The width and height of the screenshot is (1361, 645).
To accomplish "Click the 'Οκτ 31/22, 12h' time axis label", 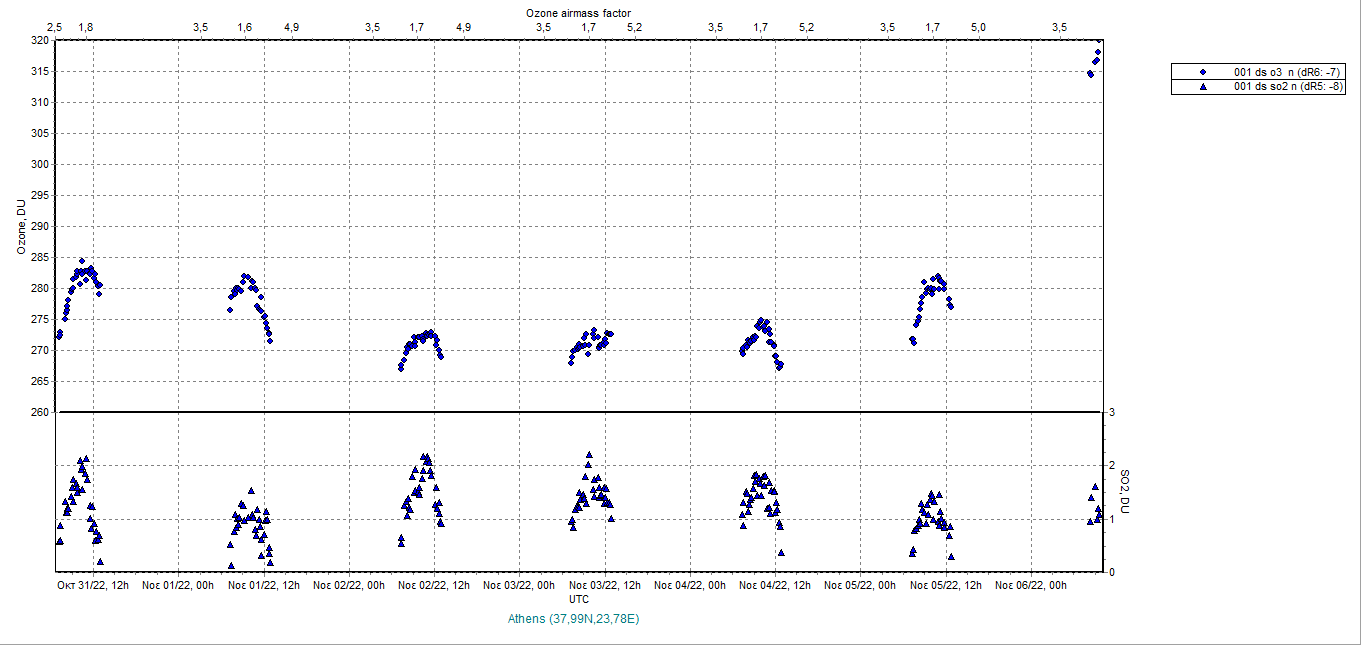I will 92,584.
